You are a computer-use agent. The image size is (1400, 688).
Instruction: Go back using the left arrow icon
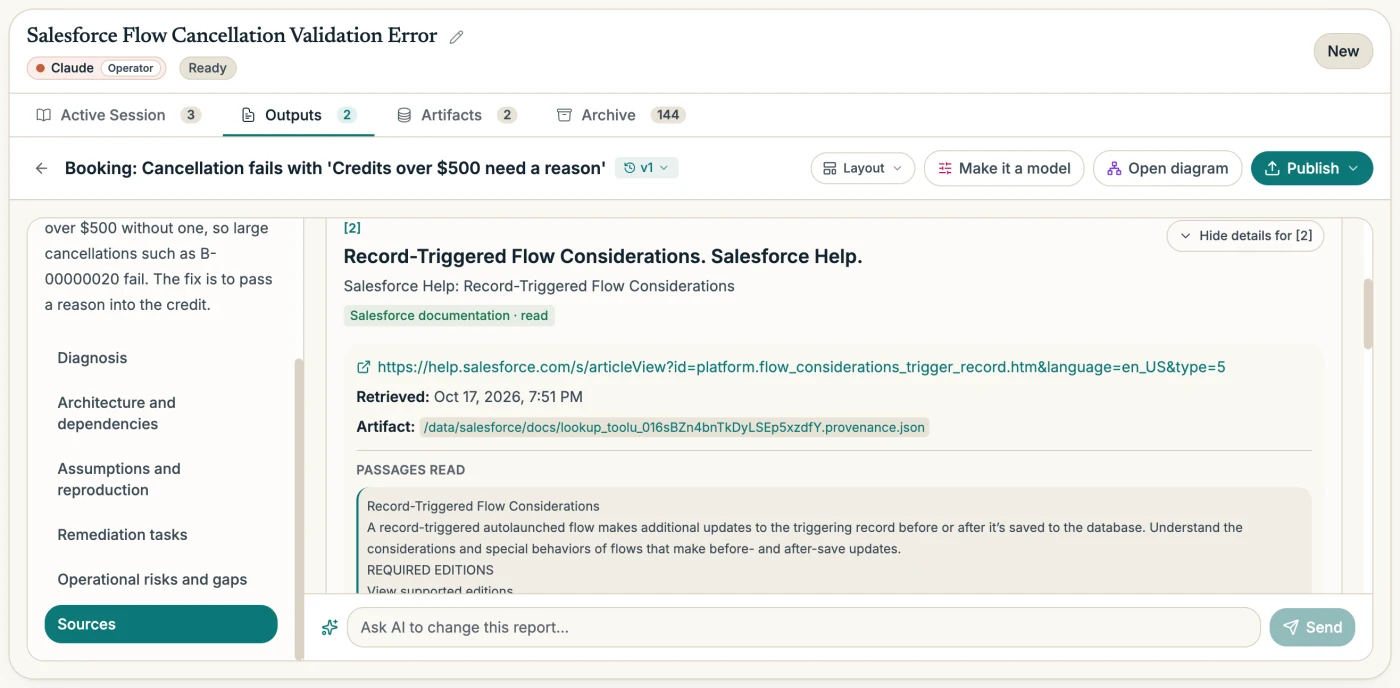click(41, 168)
